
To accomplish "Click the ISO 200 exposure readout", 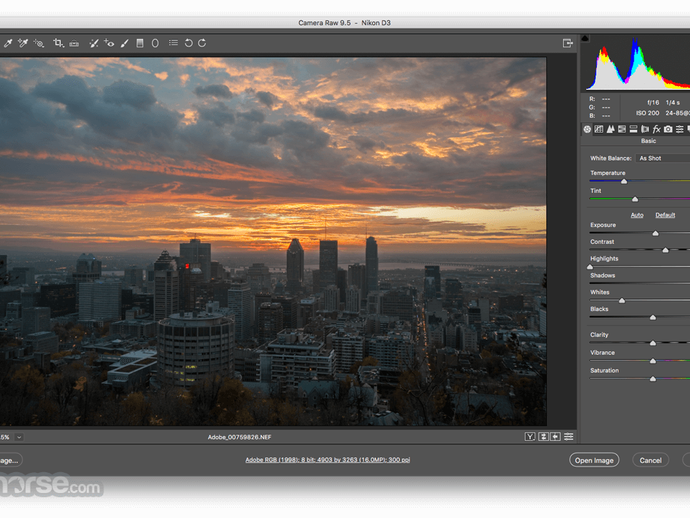I will tap(647, 113).
